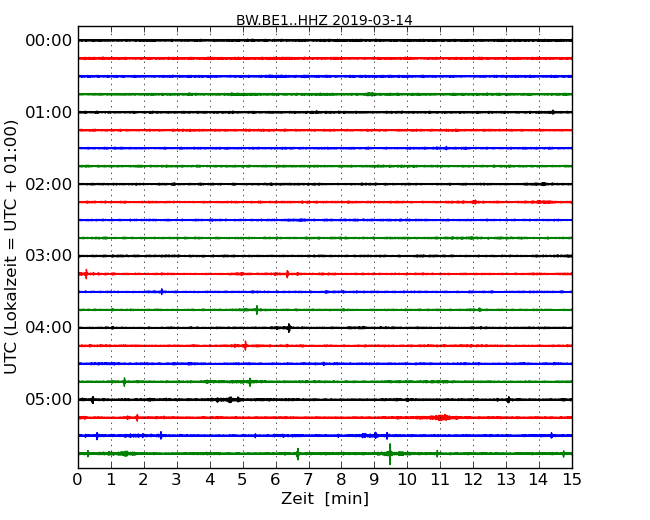Image resolution: width=650 pixels, height=520 pixels.
Task: Select the x-axis tick label 5
Action: click(243, 480)
